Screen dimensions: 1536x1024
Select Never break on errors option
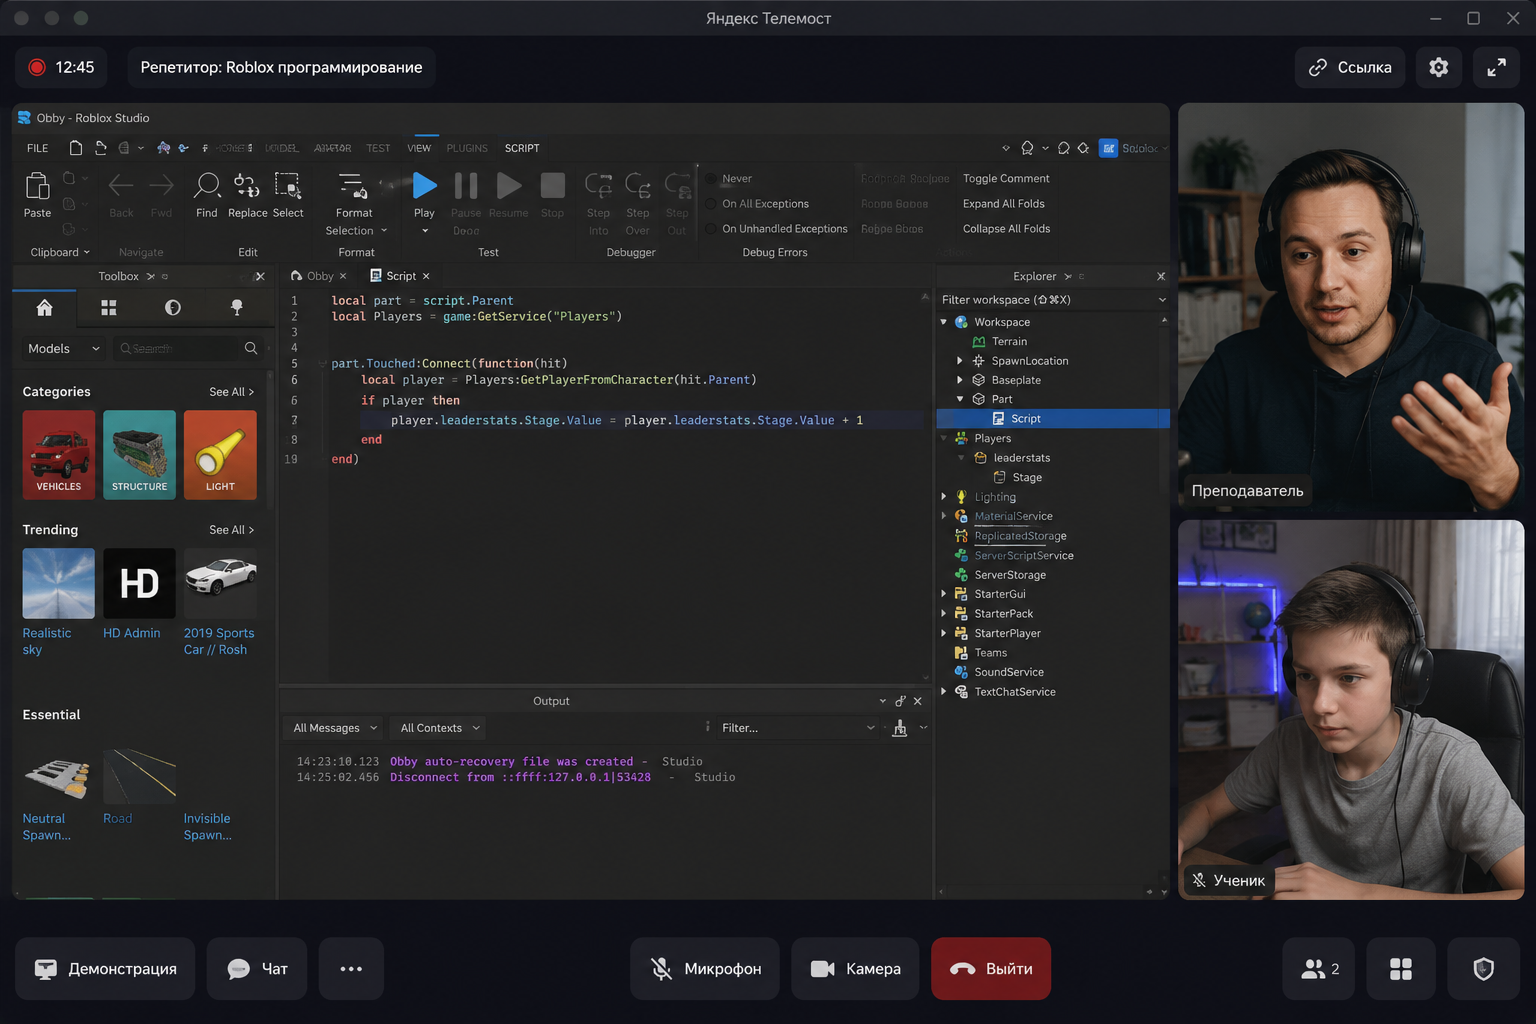[x=728, y=179]
